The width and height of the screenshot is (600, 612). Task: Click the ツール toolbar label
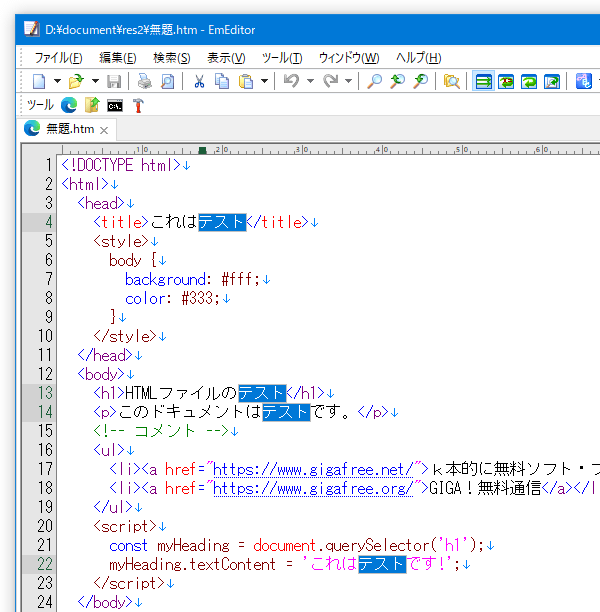[40, 105]
